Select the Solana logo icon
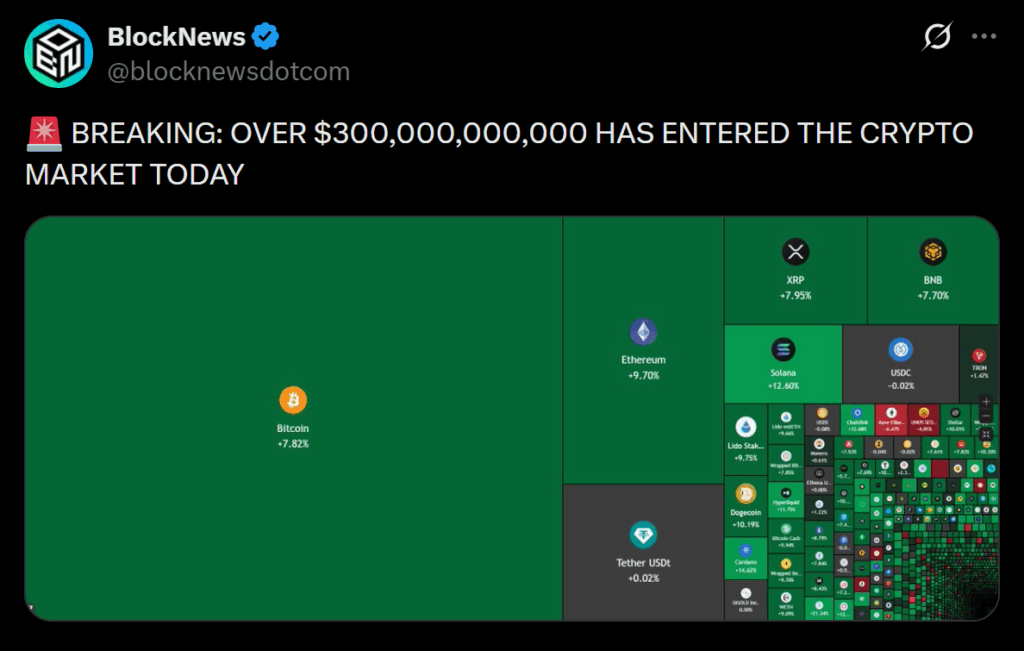Viewport: 1024px width, 651px height. point(782,349)
